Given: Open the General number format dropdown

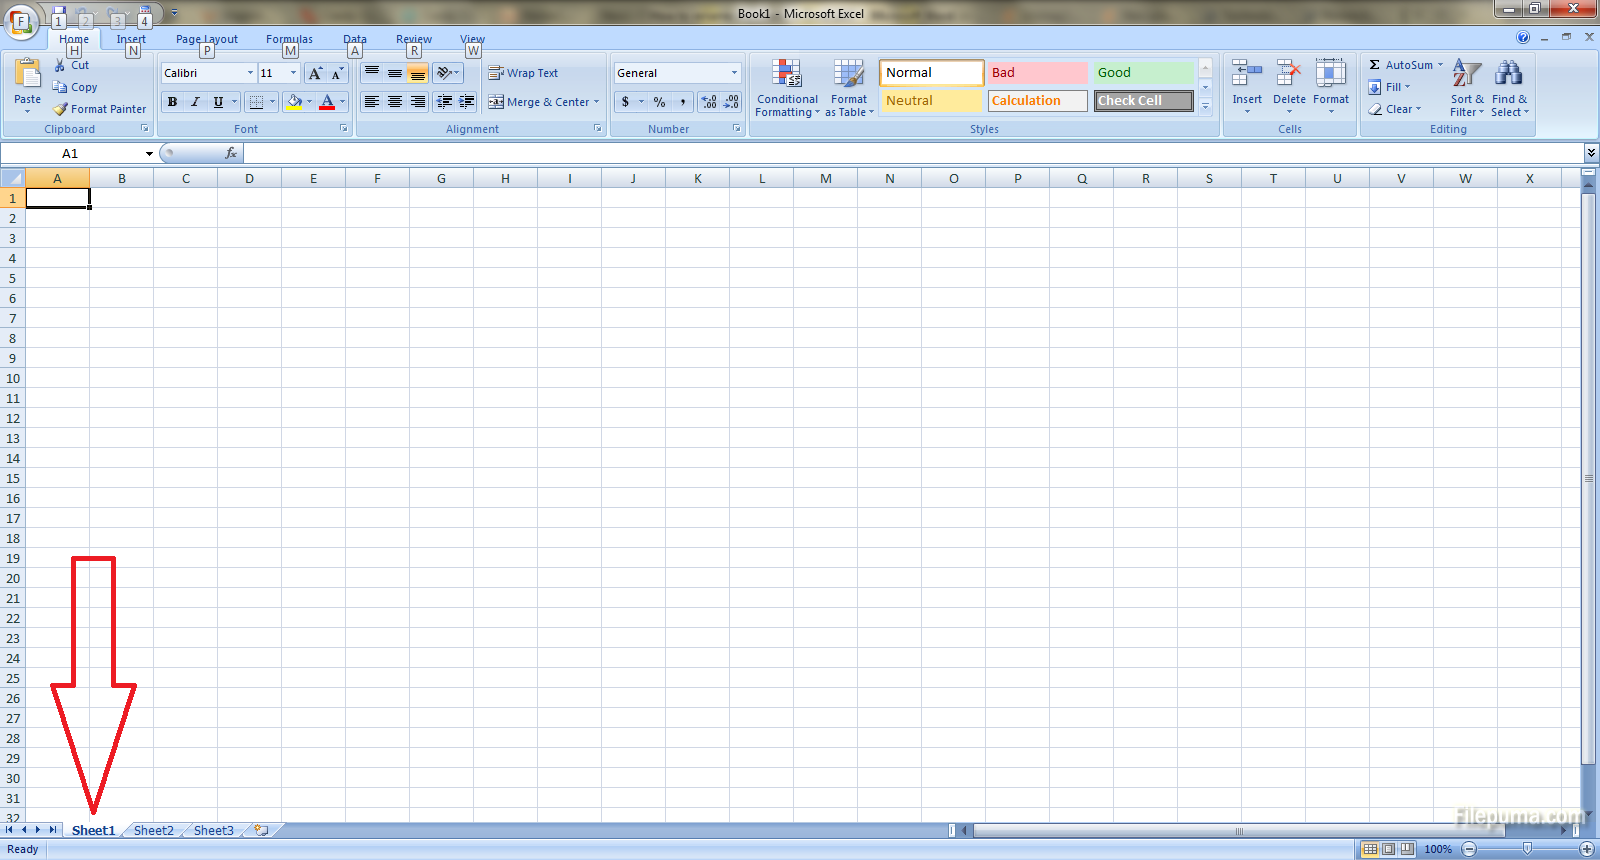Looking at the screenshot, I should point(734,73).
